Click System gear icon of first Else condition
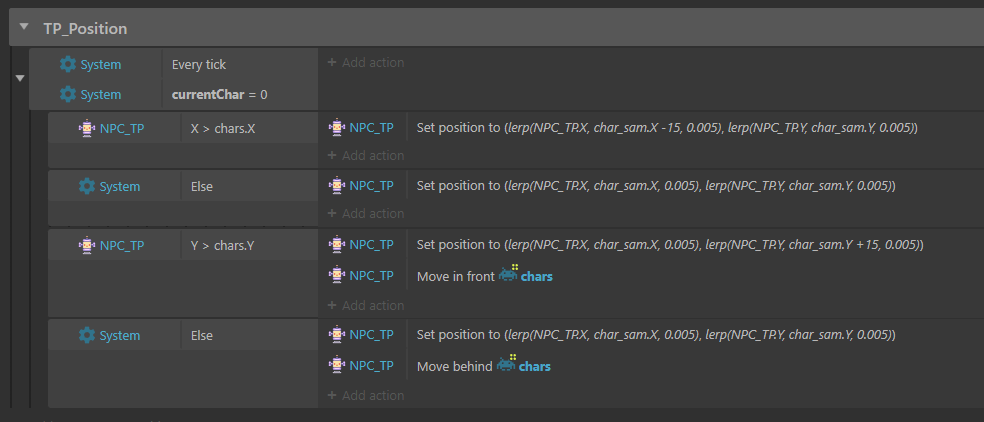Viewport: 984px width, 422px height. [87, 187]
